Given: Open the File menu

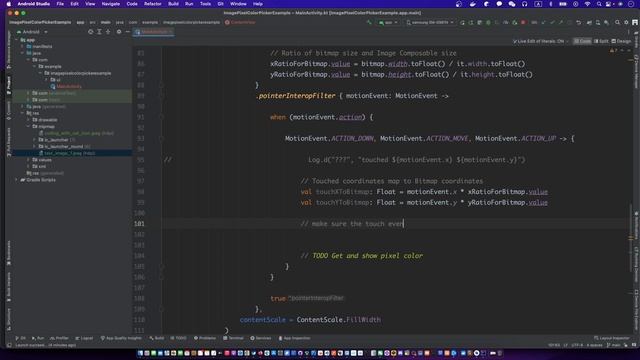Looking at the screenshot, I should 60,4.
